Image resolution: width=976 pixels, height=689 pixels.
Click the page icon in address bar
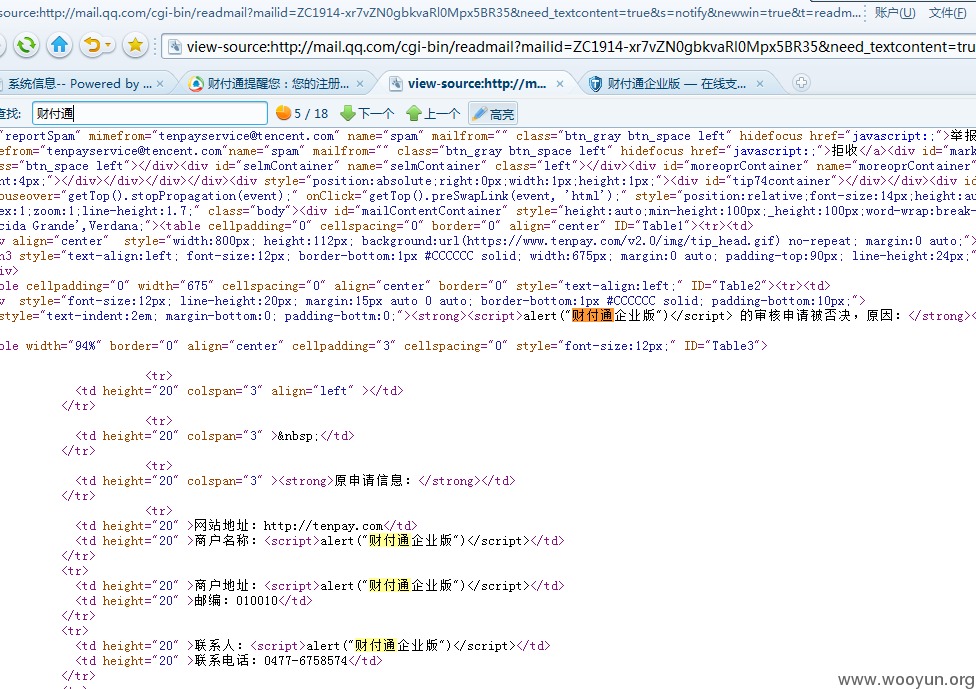coord(175,47)
